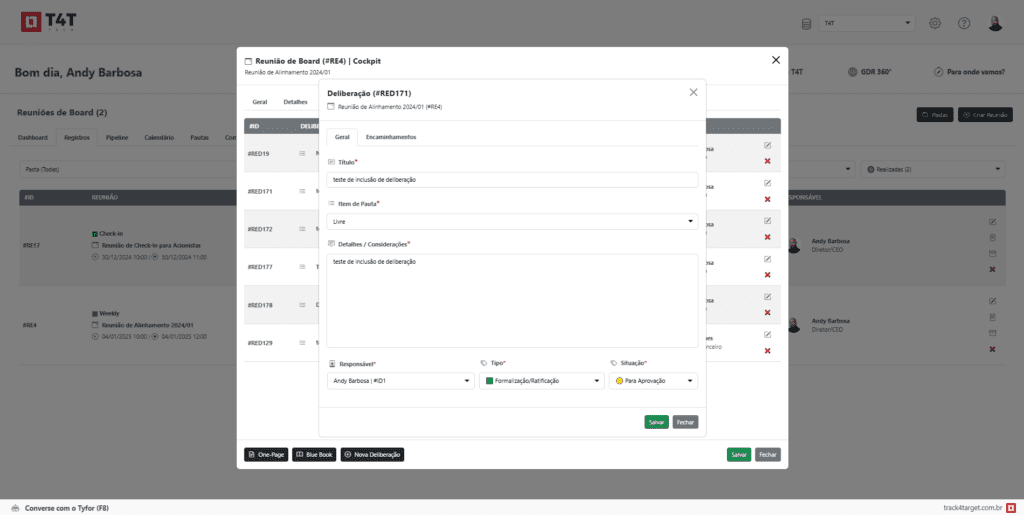Click the Título input field
1024x515 pixels.
(512, 180)
